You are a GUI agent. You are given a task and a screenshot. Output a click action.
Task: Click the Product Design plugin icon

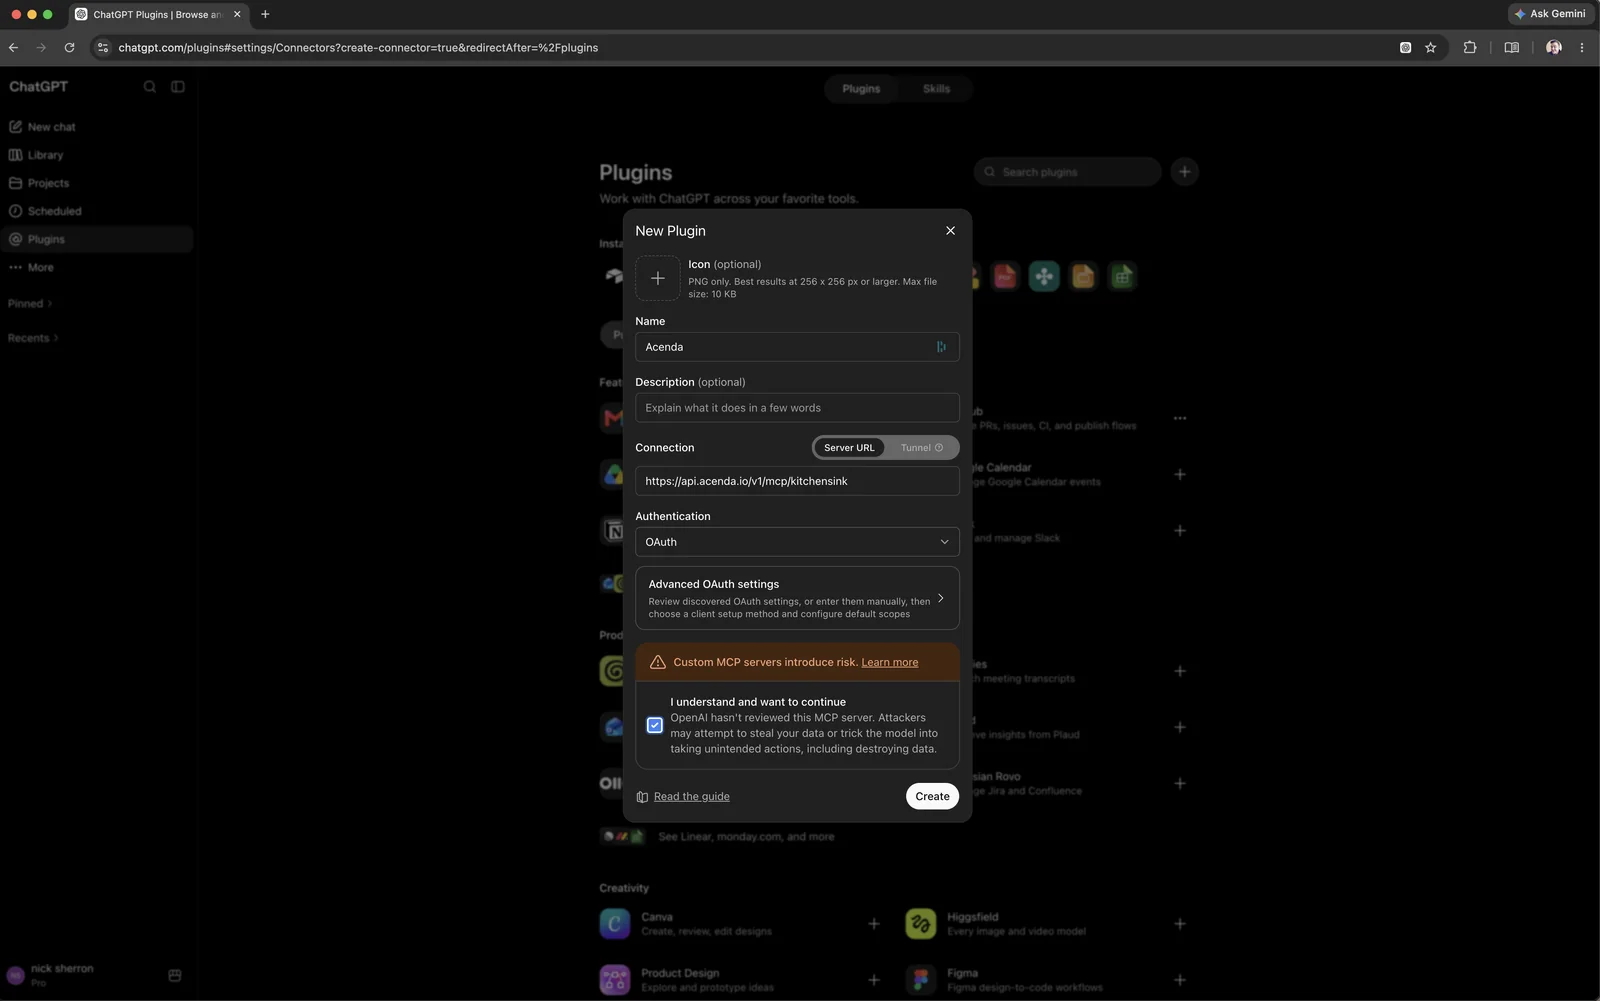point(615,980)
